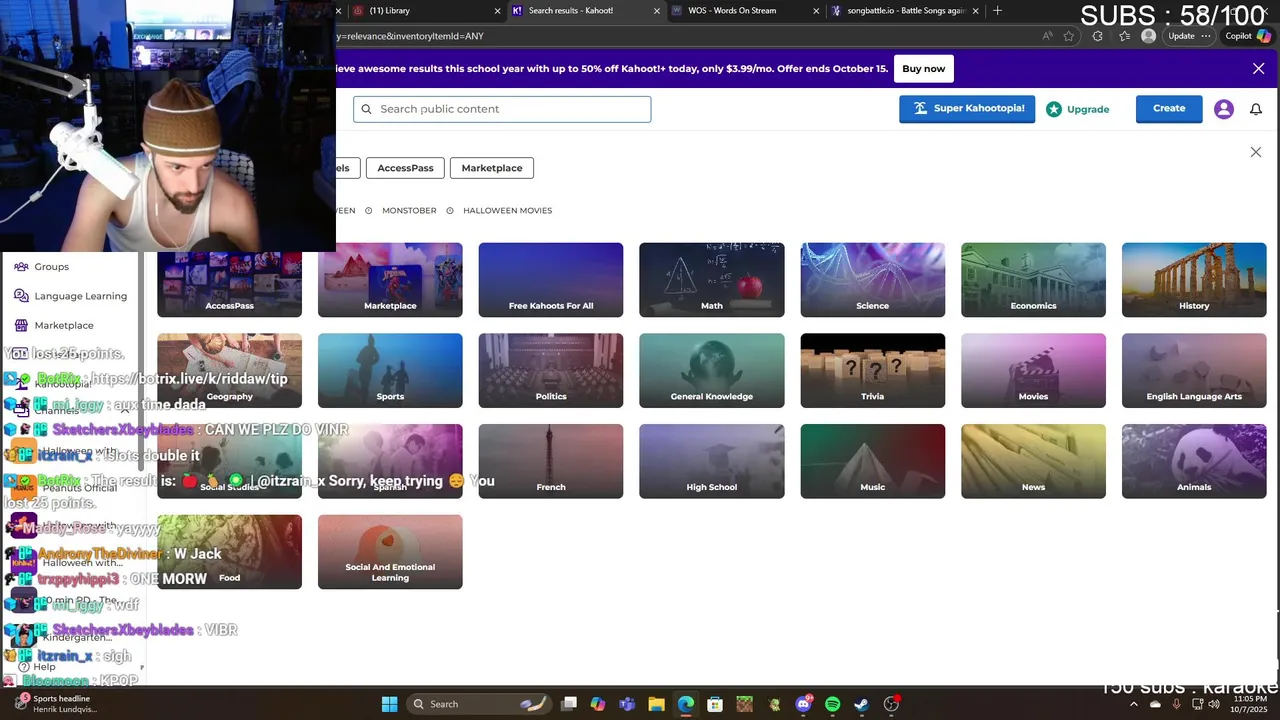Open the News category tile

tap(1033, 461)
